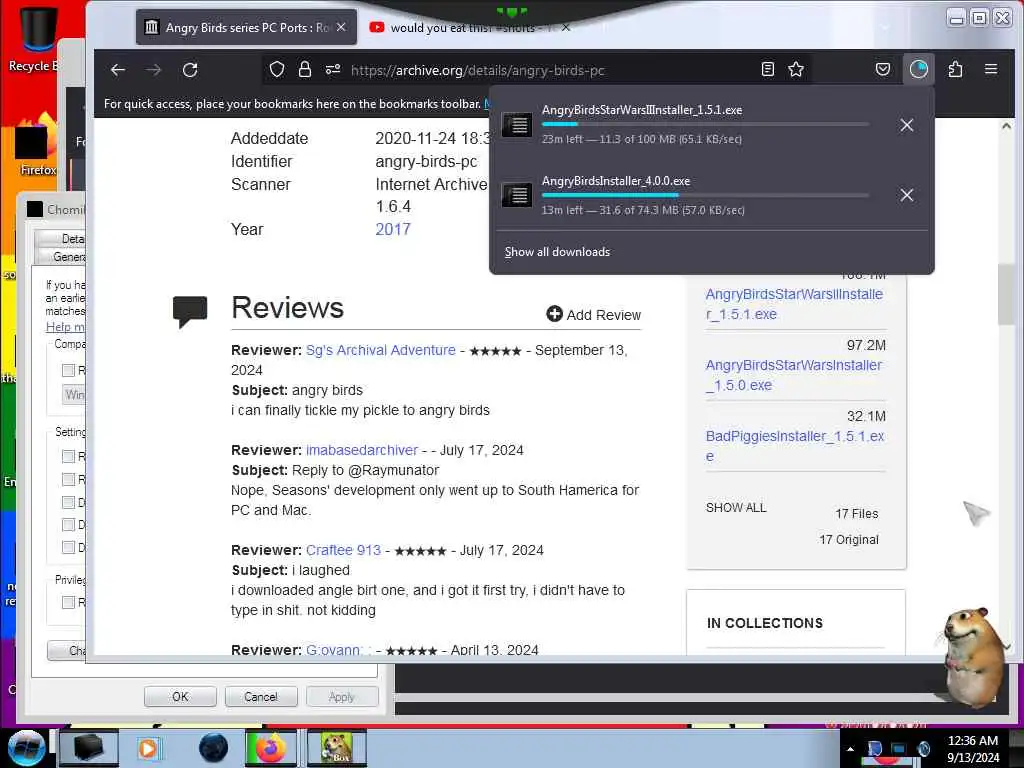The height and width of the screenshot is (768, 1024).
Task: Bookmark this page with the star icon
Action: (796, 69)
